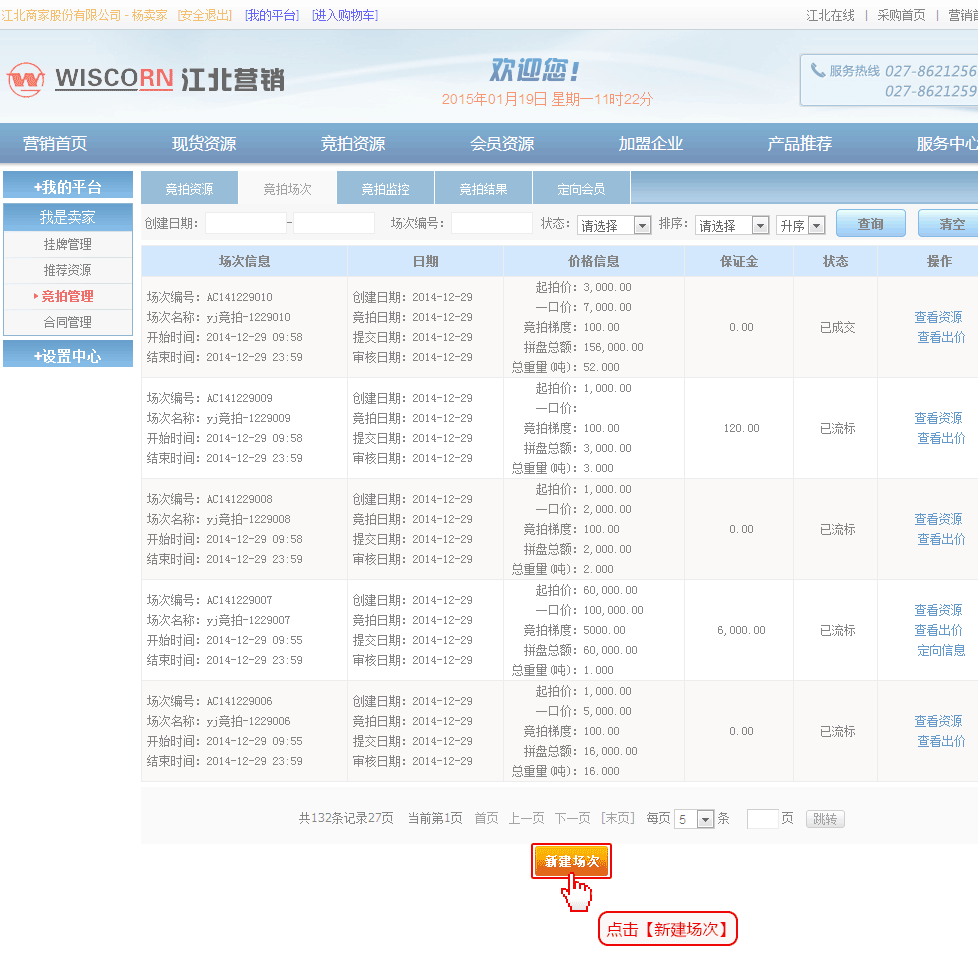Go to 现货资源 in navigation bar

(204, 143)
